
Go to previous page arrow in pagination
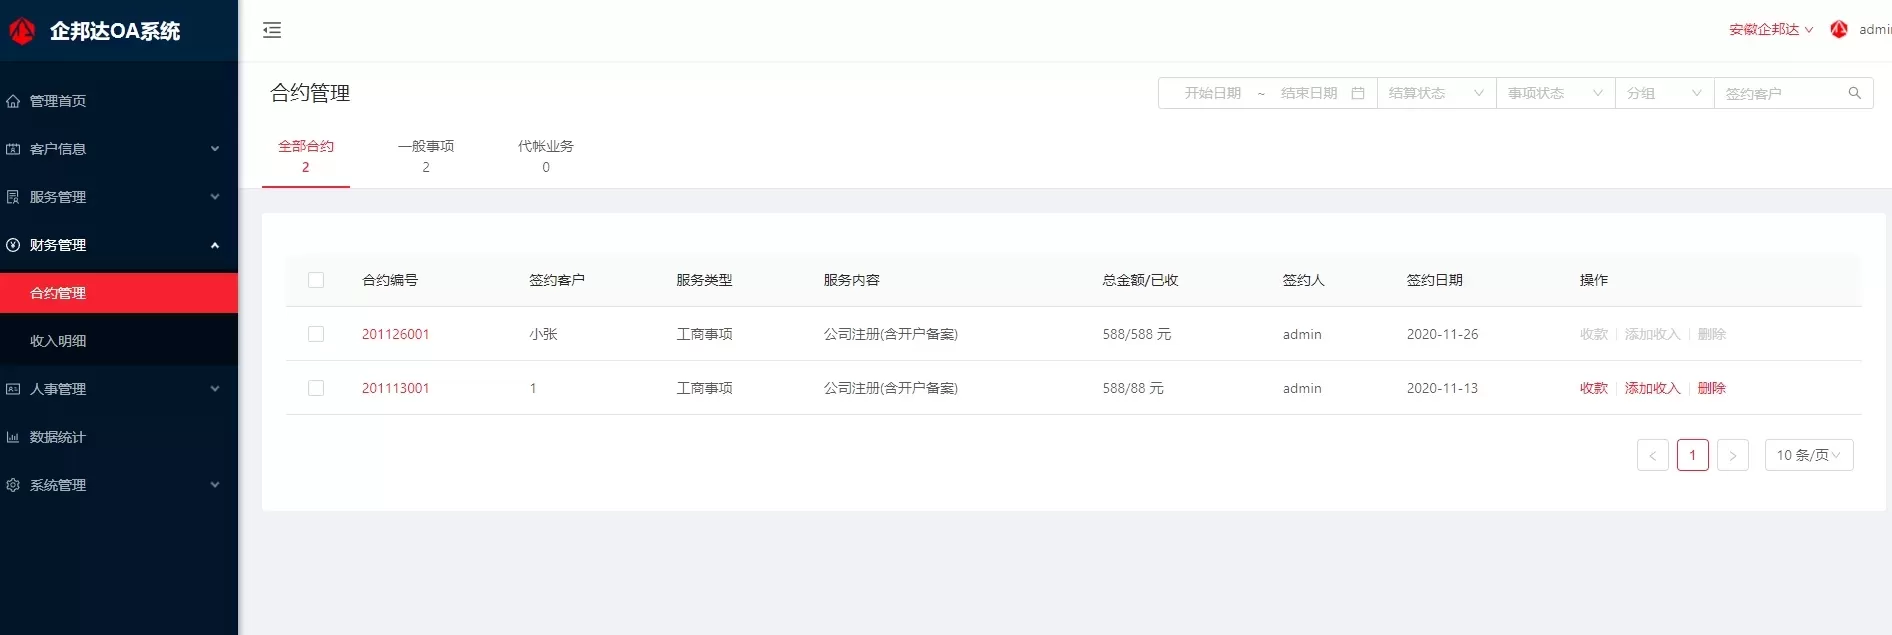click(1652, 455)
